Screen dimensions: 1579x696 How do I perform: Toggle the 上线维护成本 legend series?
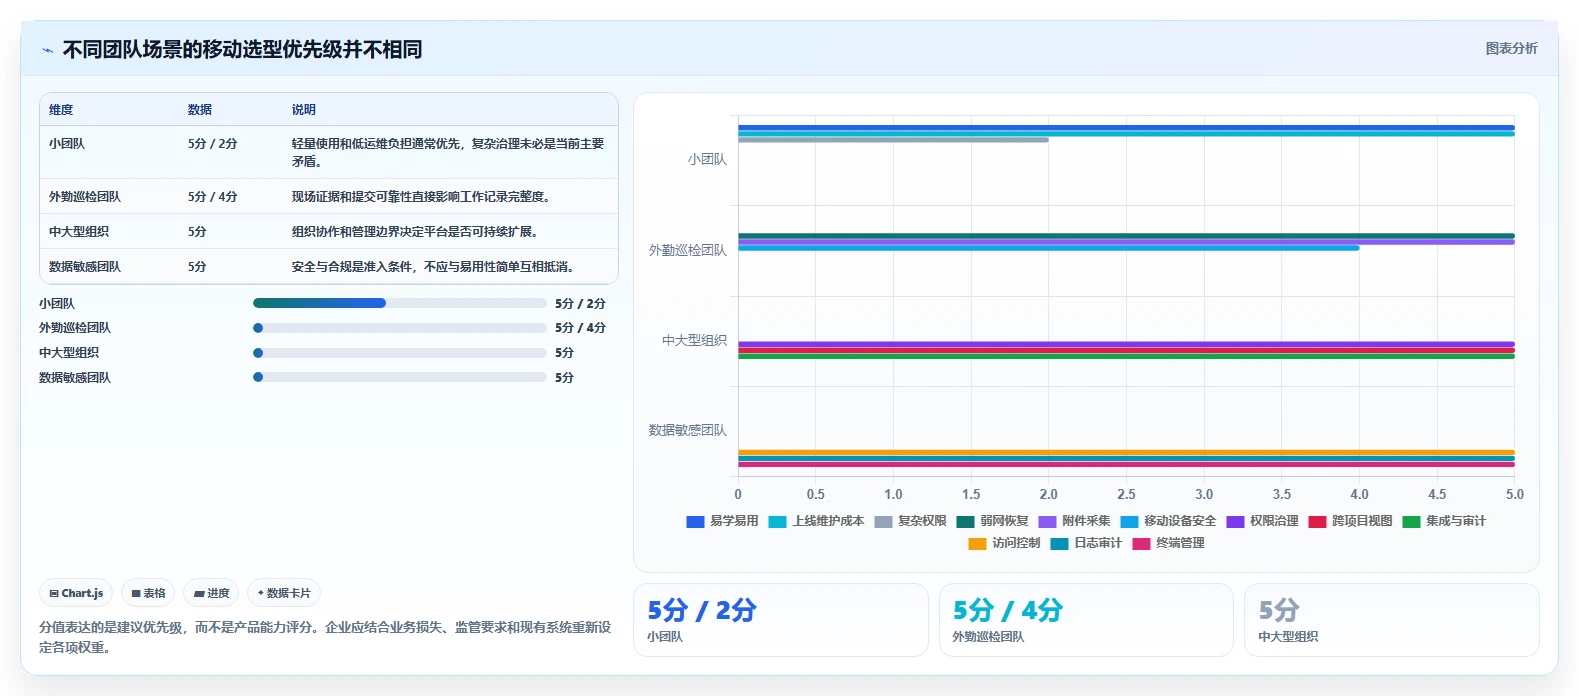[x=816, y=521]
